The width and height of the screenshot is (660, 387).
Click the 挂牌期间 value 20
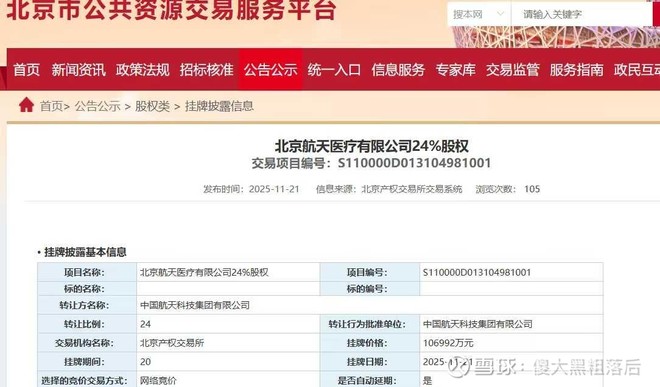[x=145, y=362]
